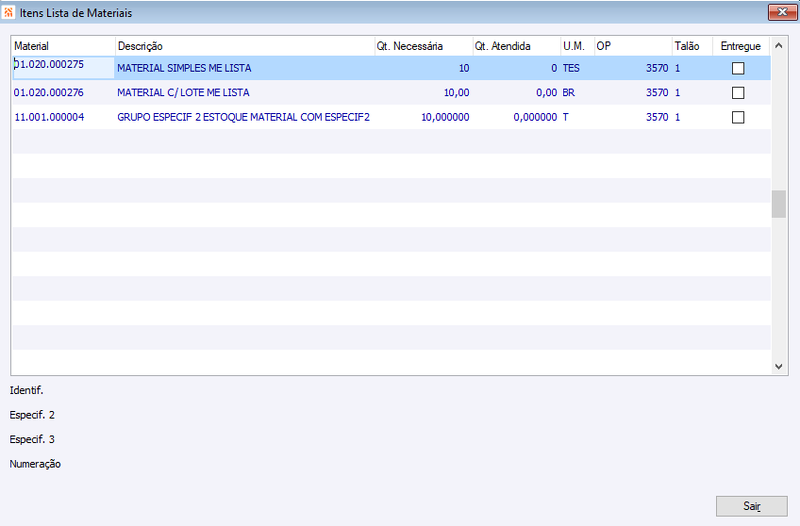Select material code 01.020.000275 cell
Image resolution: width=800 pixels, height=526 pixels.
(64, 67)
